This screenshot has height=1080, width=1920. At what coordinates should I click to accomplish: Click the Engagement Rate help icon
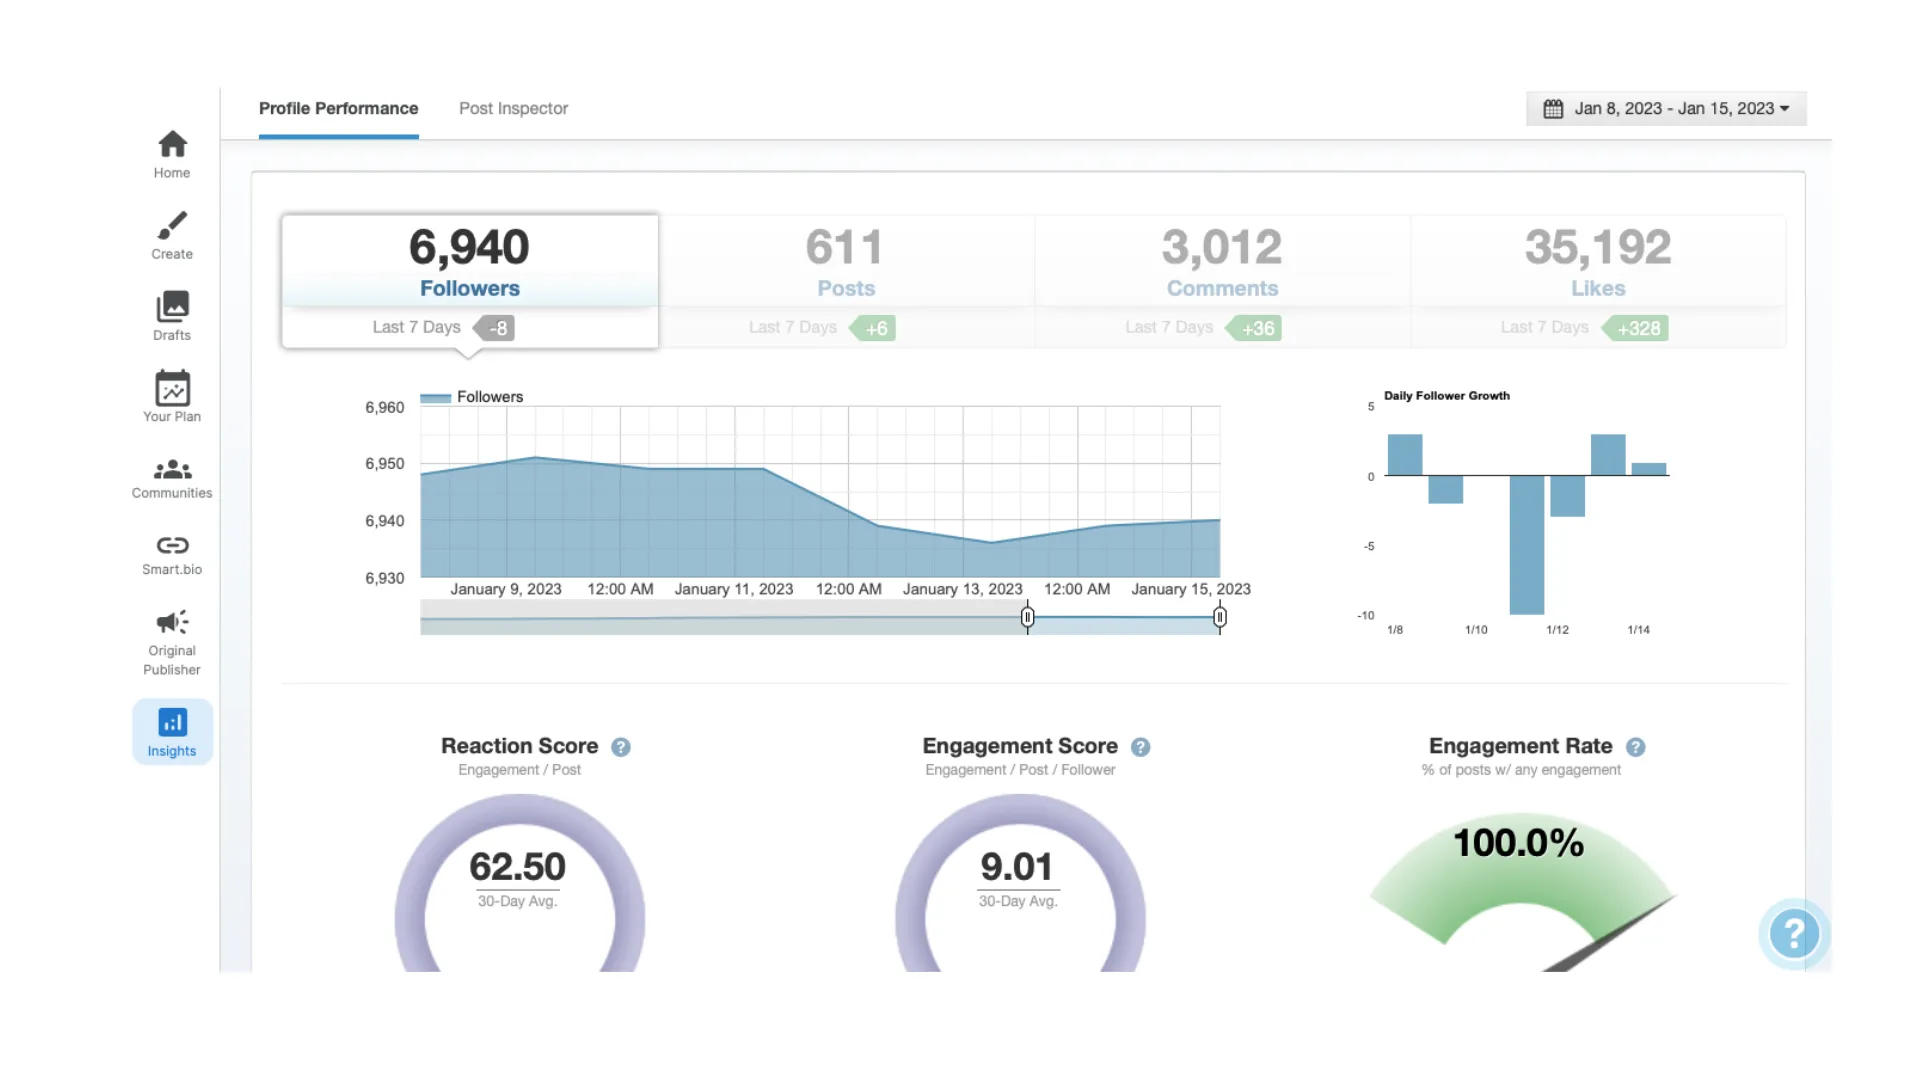(x=1635, y=747)
